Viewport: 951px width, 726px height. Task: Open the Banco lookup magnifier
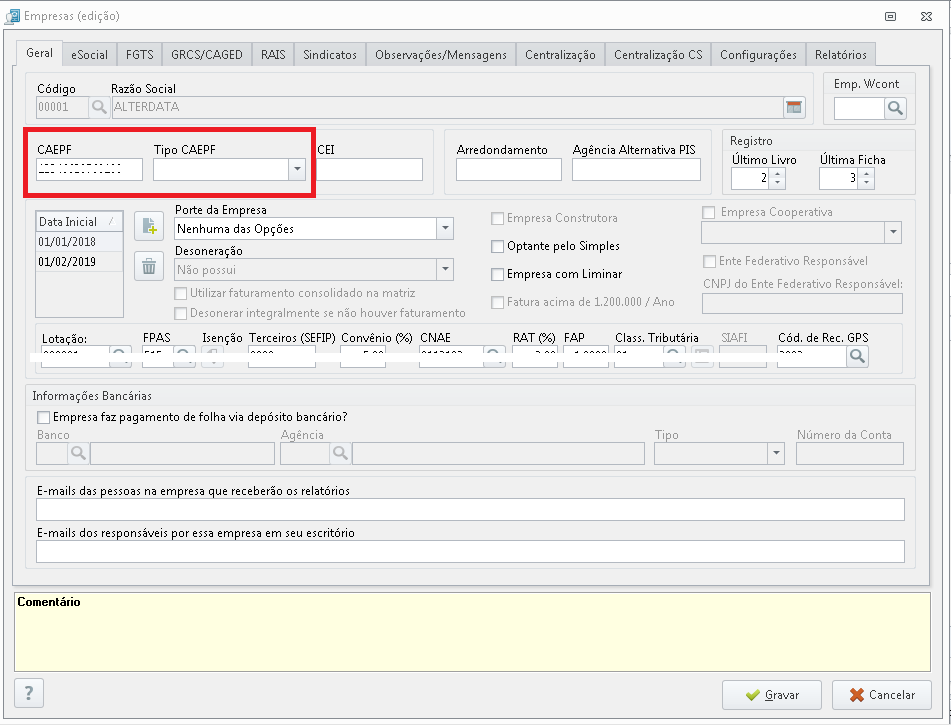(78, 453)
